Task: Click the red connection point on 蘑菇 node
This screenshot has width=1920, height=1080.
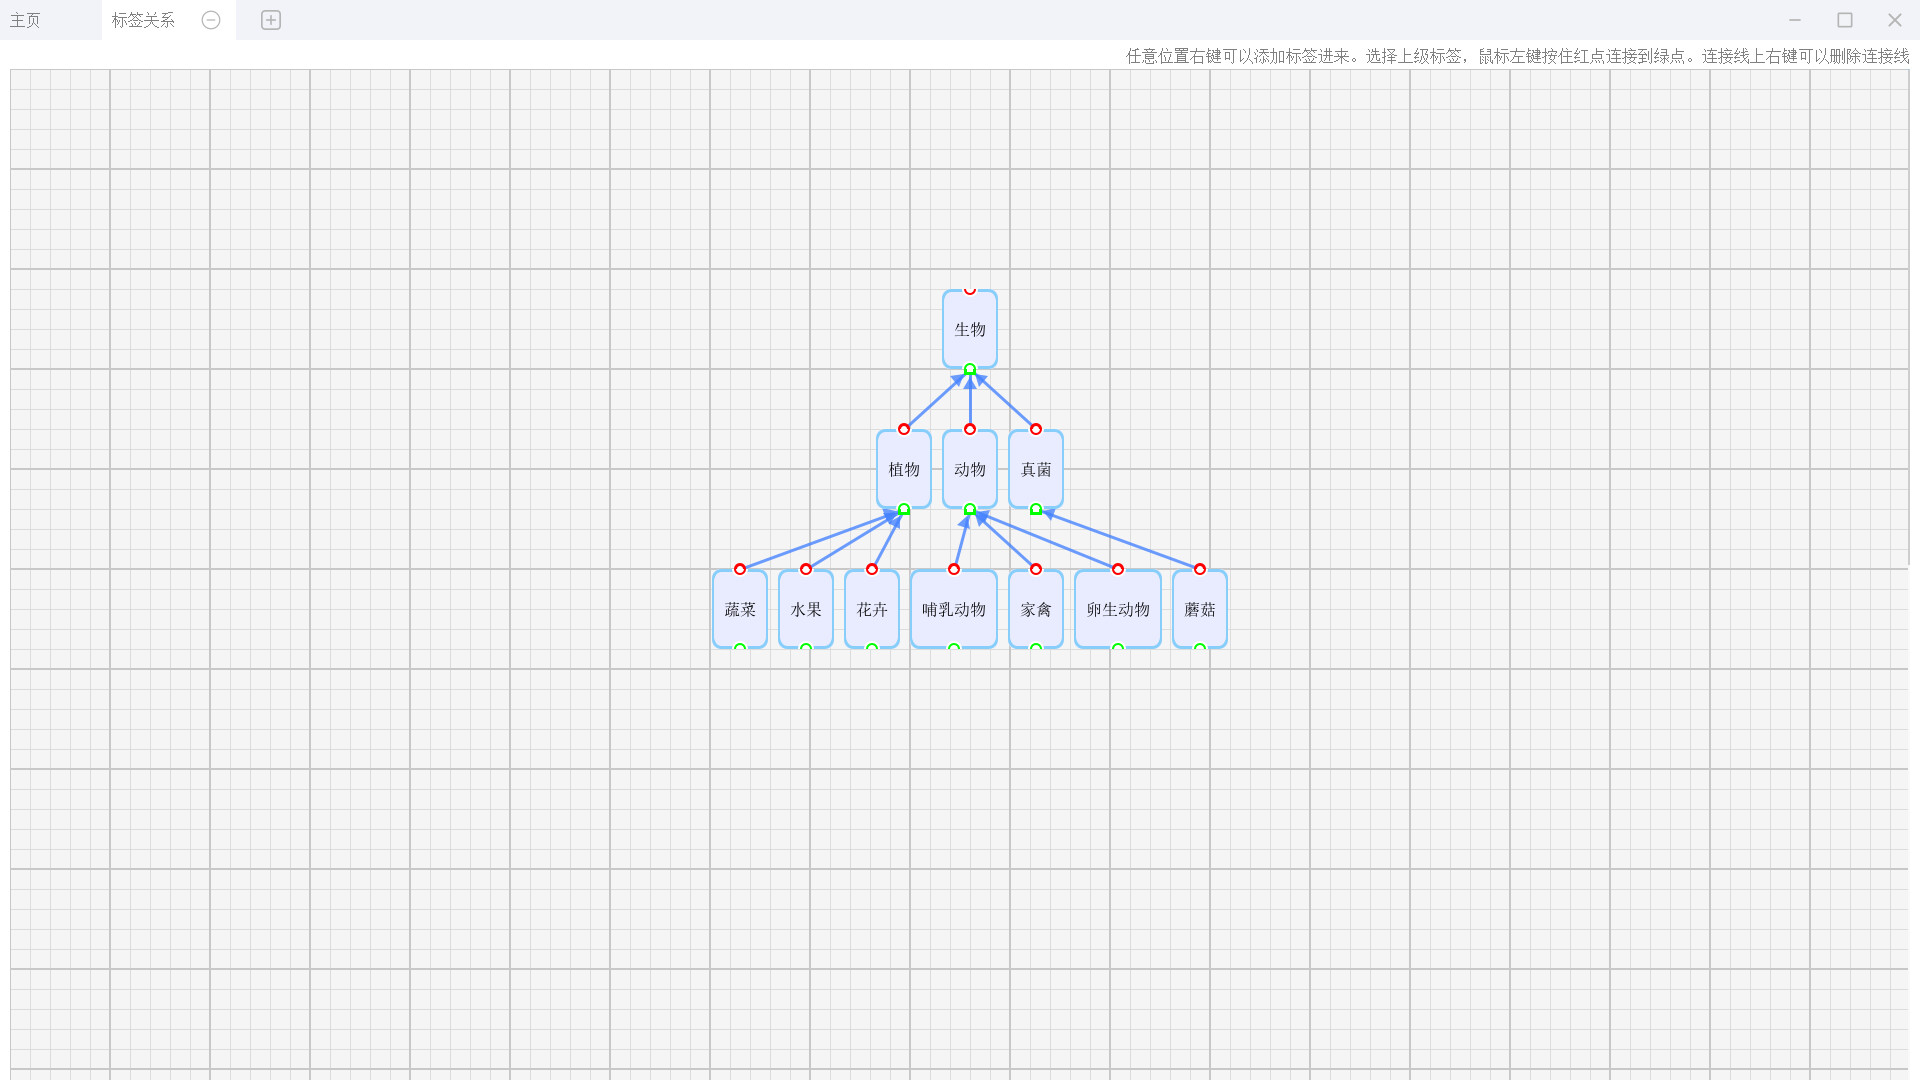Action: point(1200,568)
